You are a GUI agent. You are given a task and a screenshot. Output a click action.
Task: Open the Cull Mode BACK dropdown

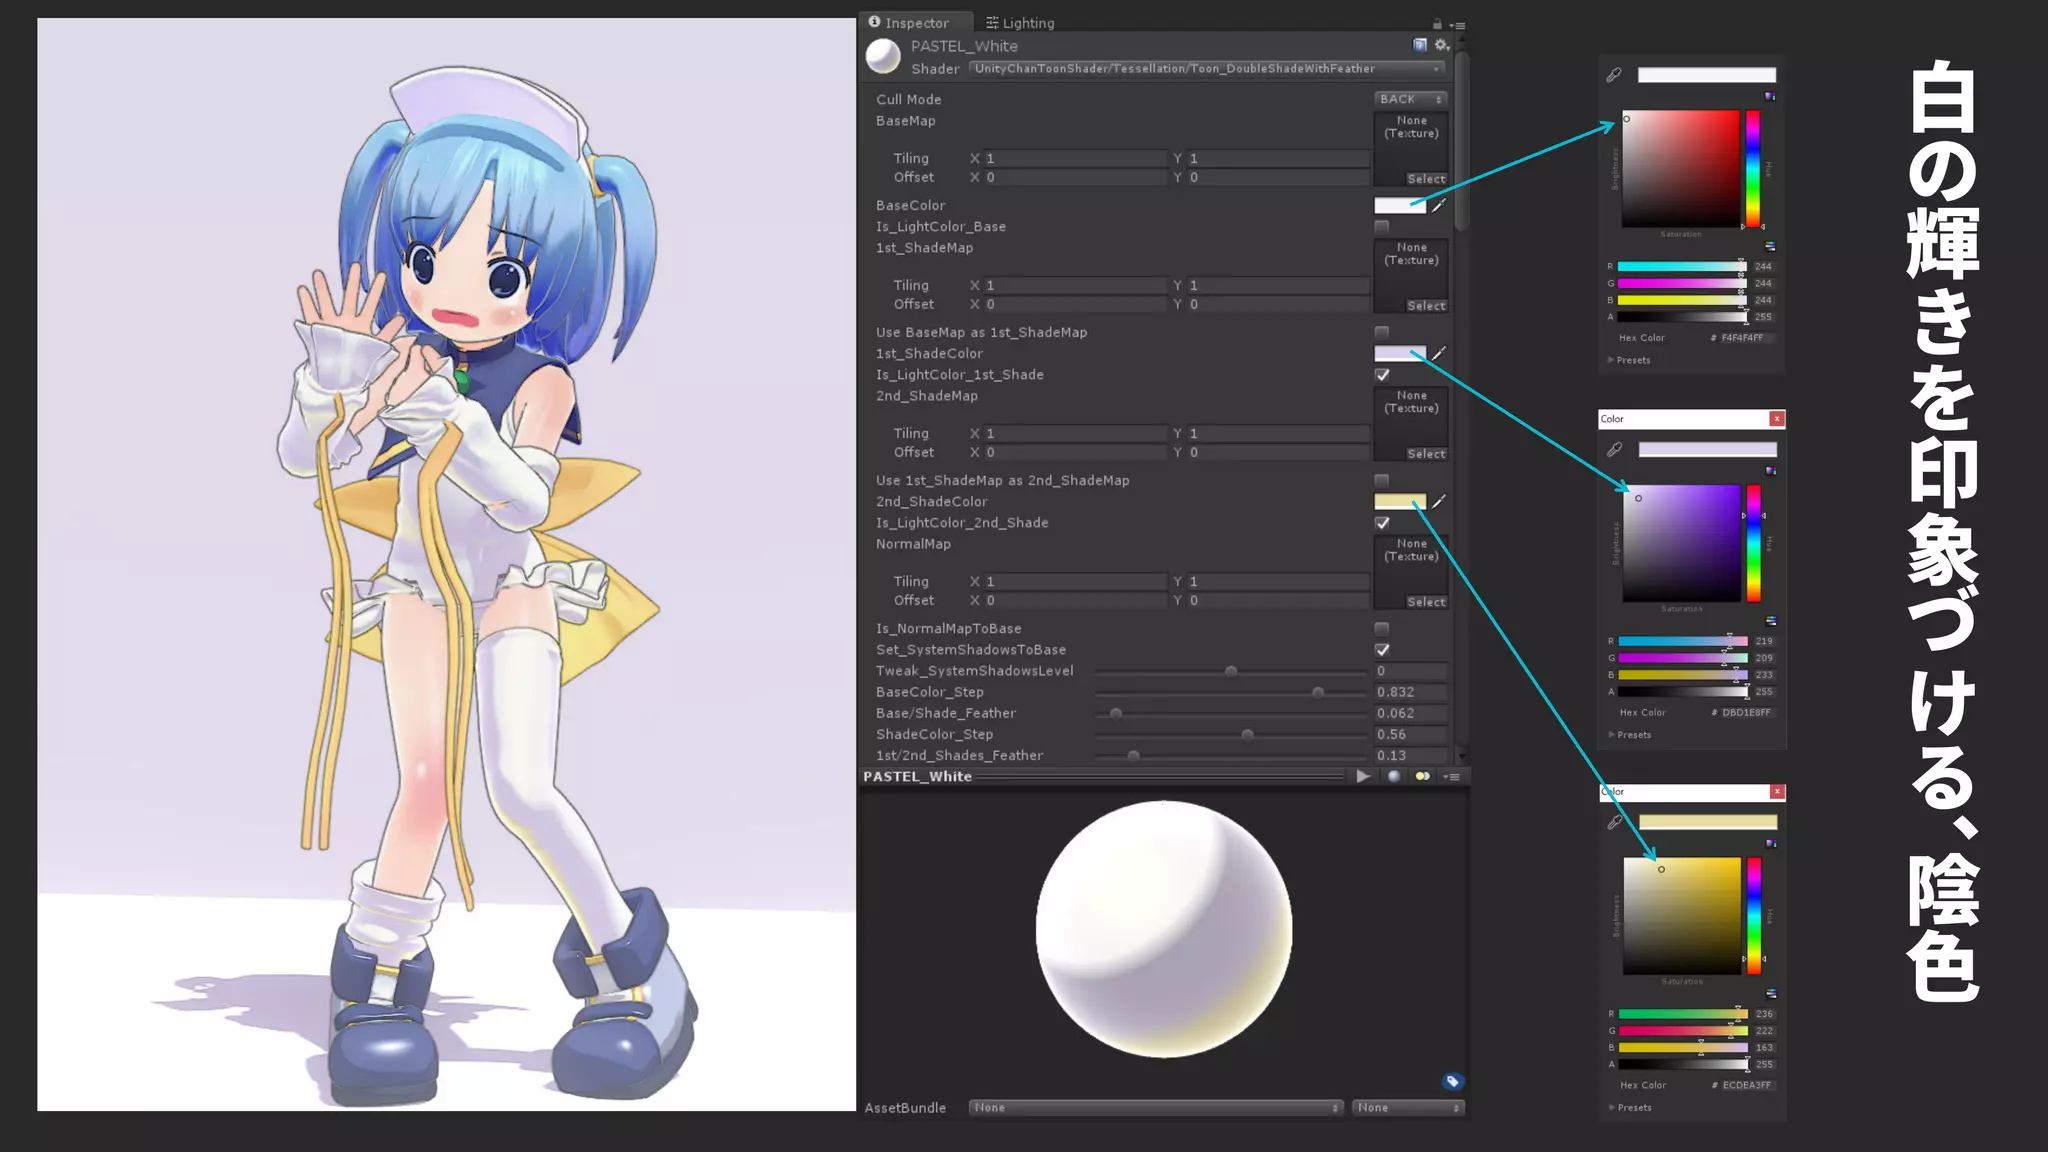(x=1410, y=99)
